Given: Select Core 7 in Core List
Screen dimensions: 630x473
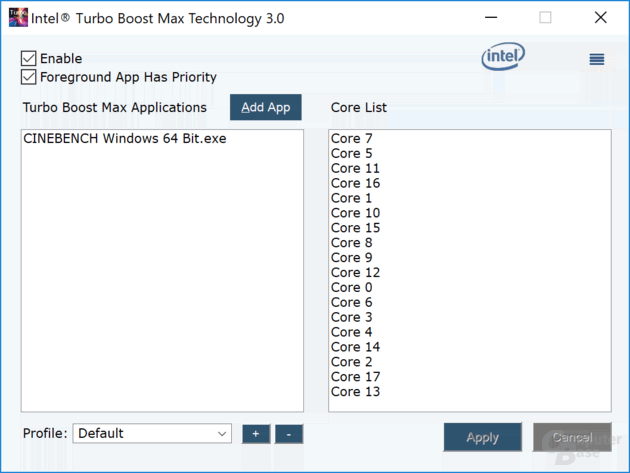Looking at the screenshot, I should click(470, 139).
